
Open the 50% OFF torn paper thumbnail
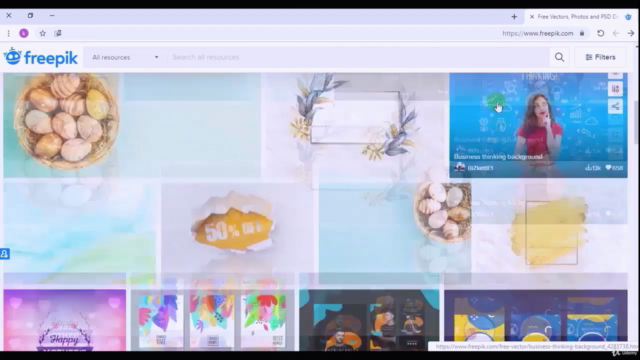[237, 228]
